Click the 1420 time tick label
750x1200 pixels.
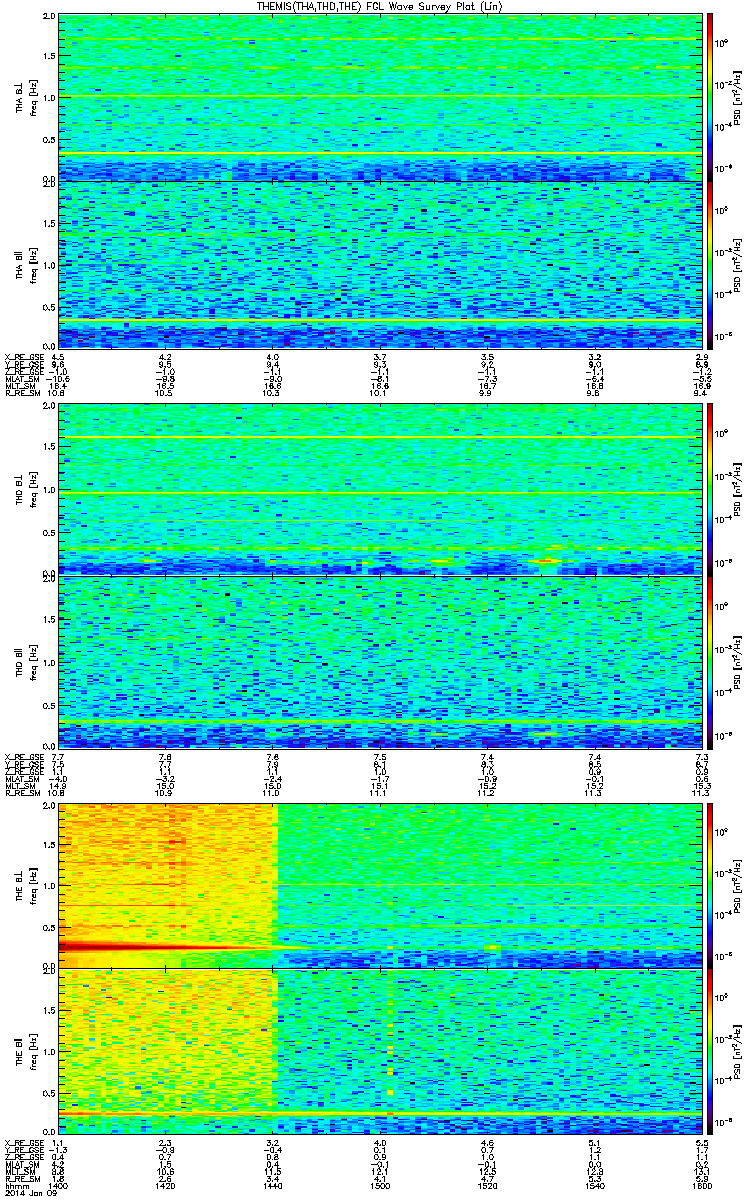point(166,1185)
